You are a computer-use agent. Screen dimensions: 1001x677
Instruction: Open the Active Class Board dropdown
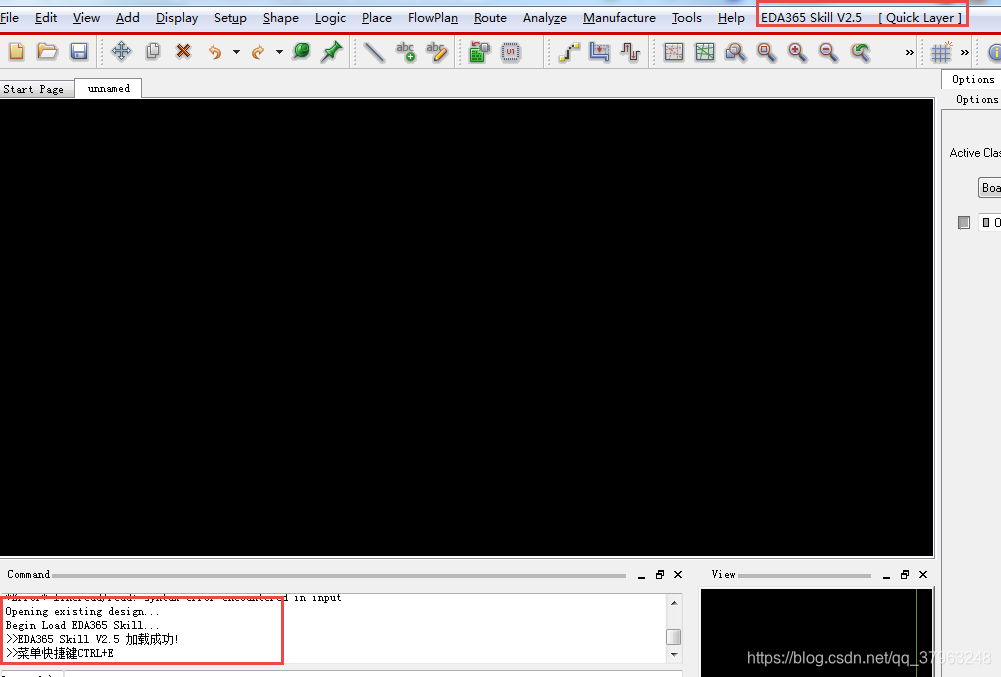tap(989, 187)
